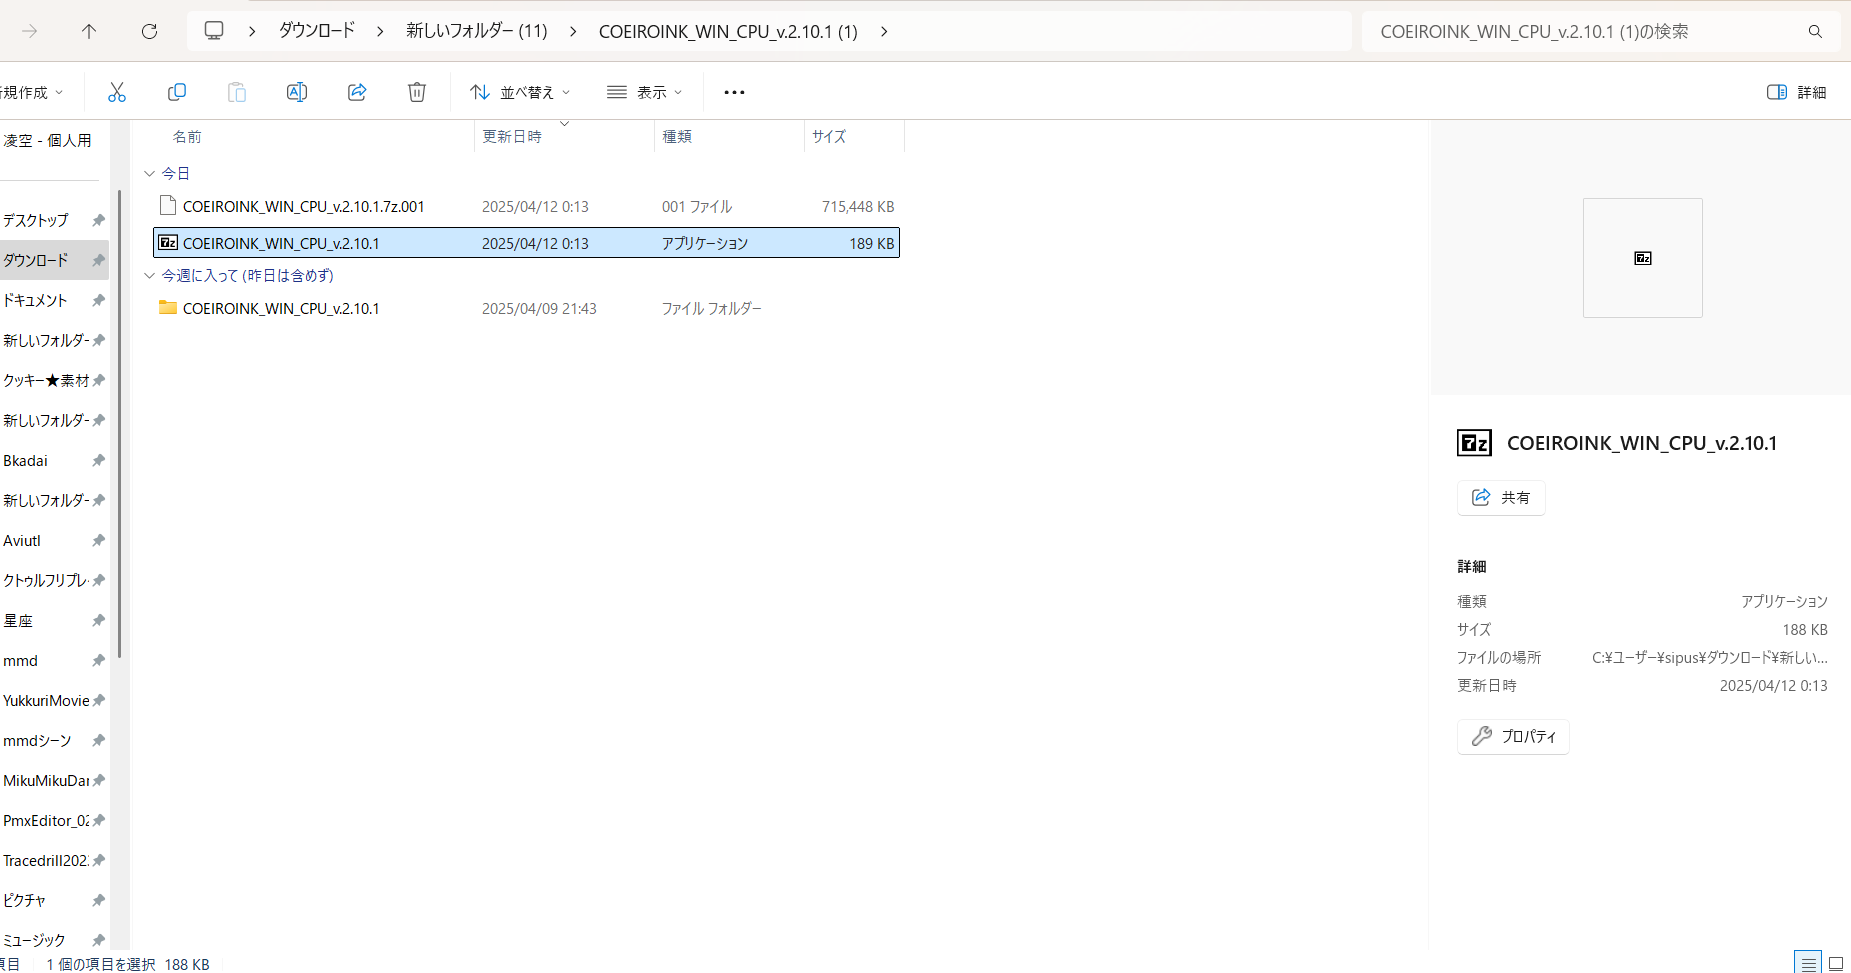Click 2025/04/09 21:43 date cell
This screenshot has width=1851, height=973.
[539, 308]
